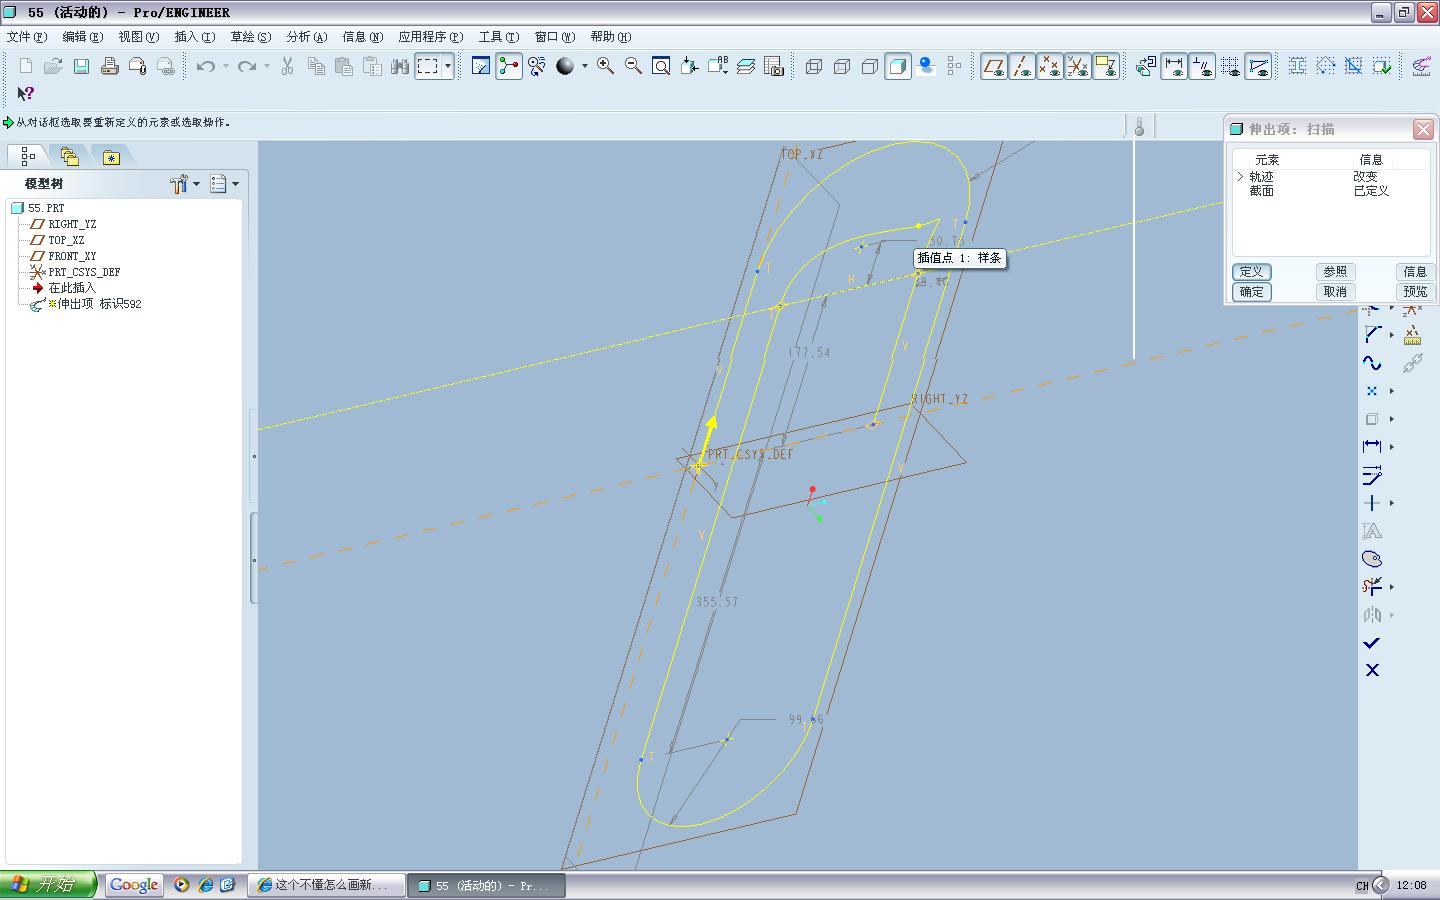Pick the sketch dimension tool
The image size is (1440, 900).
click(1372, 446)
